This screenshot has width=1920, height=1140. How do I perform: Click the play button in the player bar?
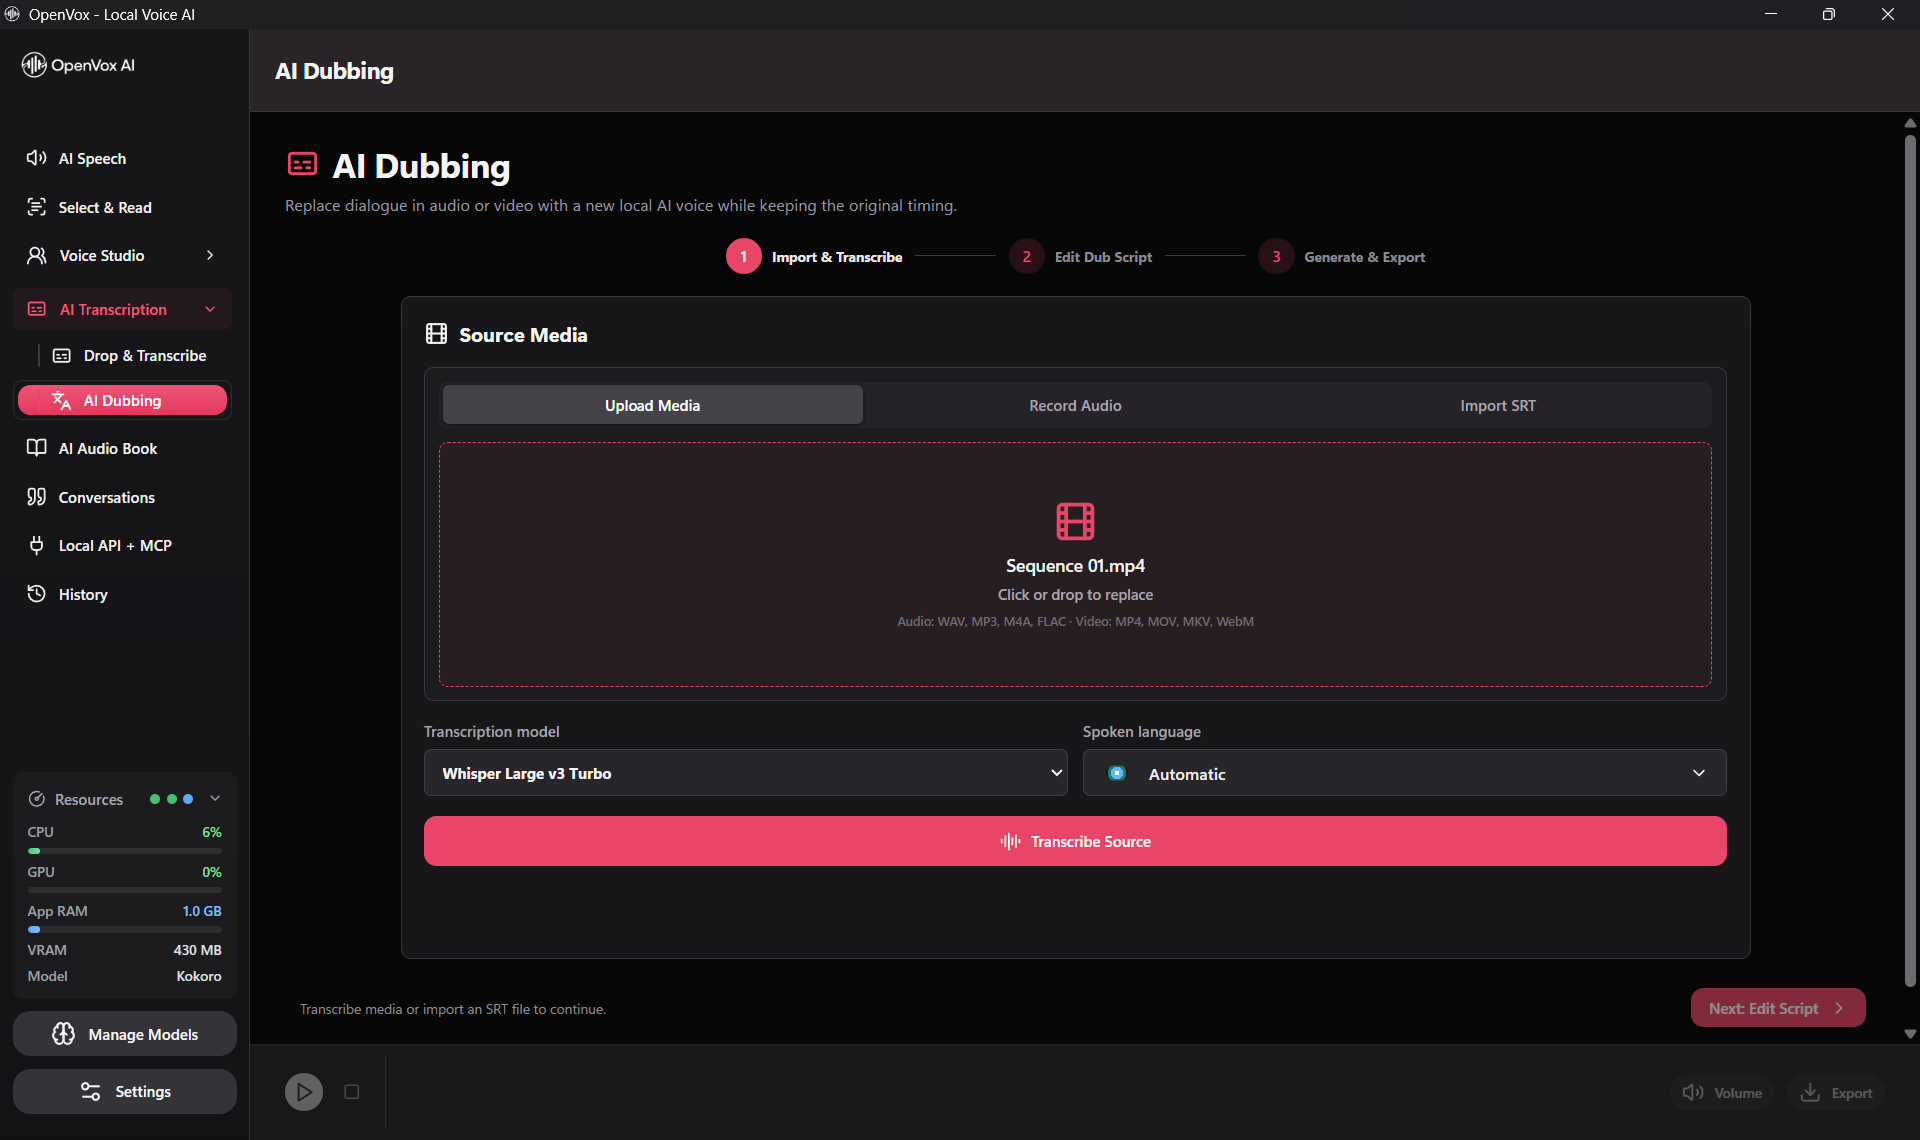click(304, 1092)
